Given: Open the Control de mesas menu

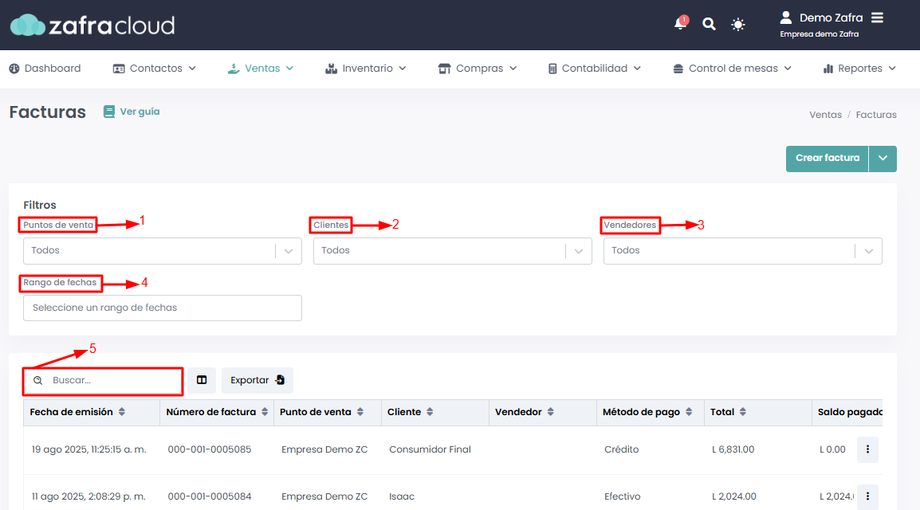Looking at the screenshot, I should click(732, 68).
